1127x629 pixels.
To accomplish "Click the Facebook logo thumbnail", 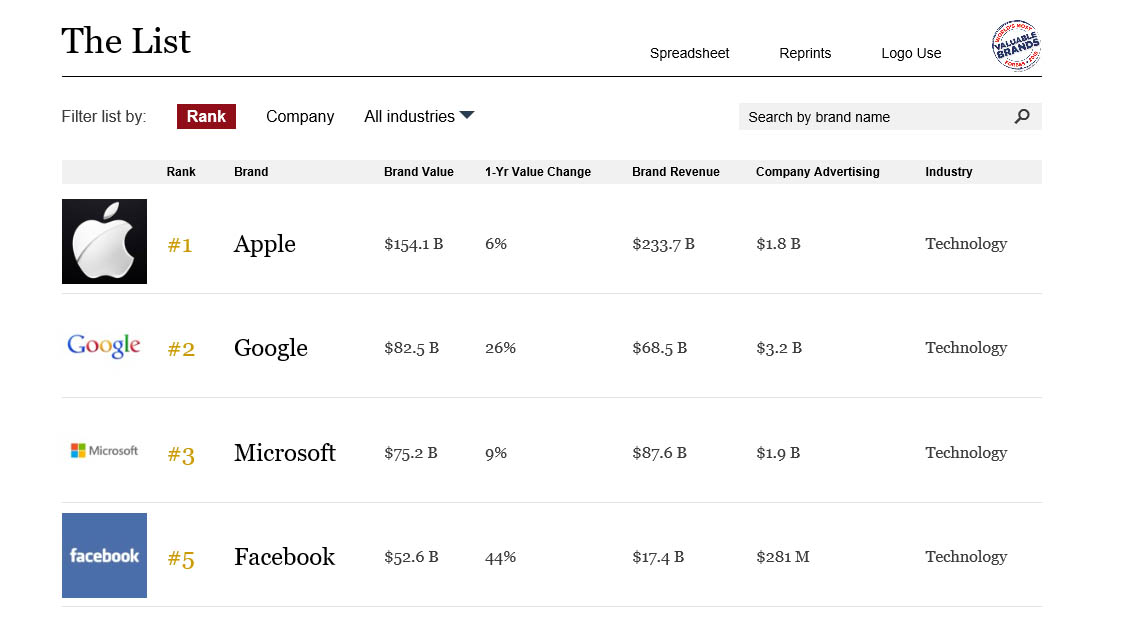I will (104, 556).
